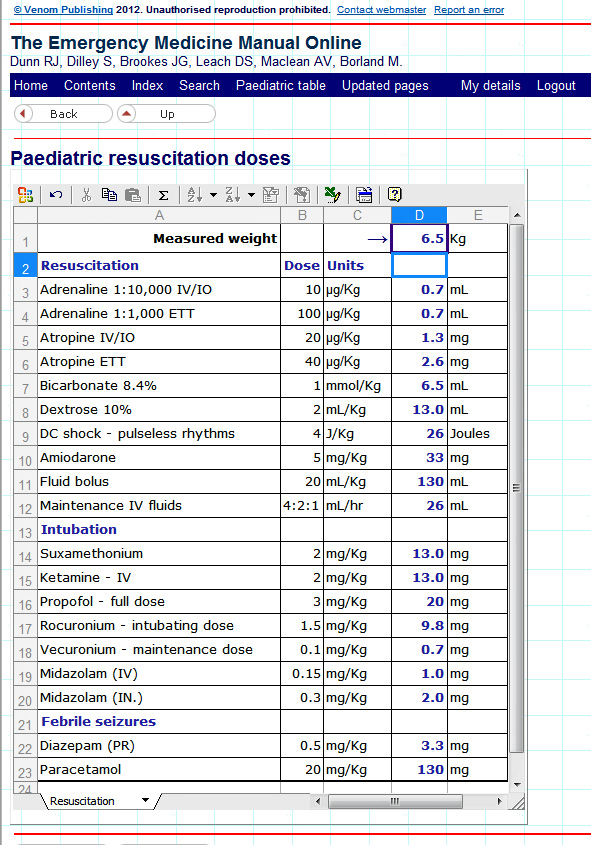This screenshot has width=591, height=845.
Task: Click the Office Web Components logo icon
Action: pos(25,195)
